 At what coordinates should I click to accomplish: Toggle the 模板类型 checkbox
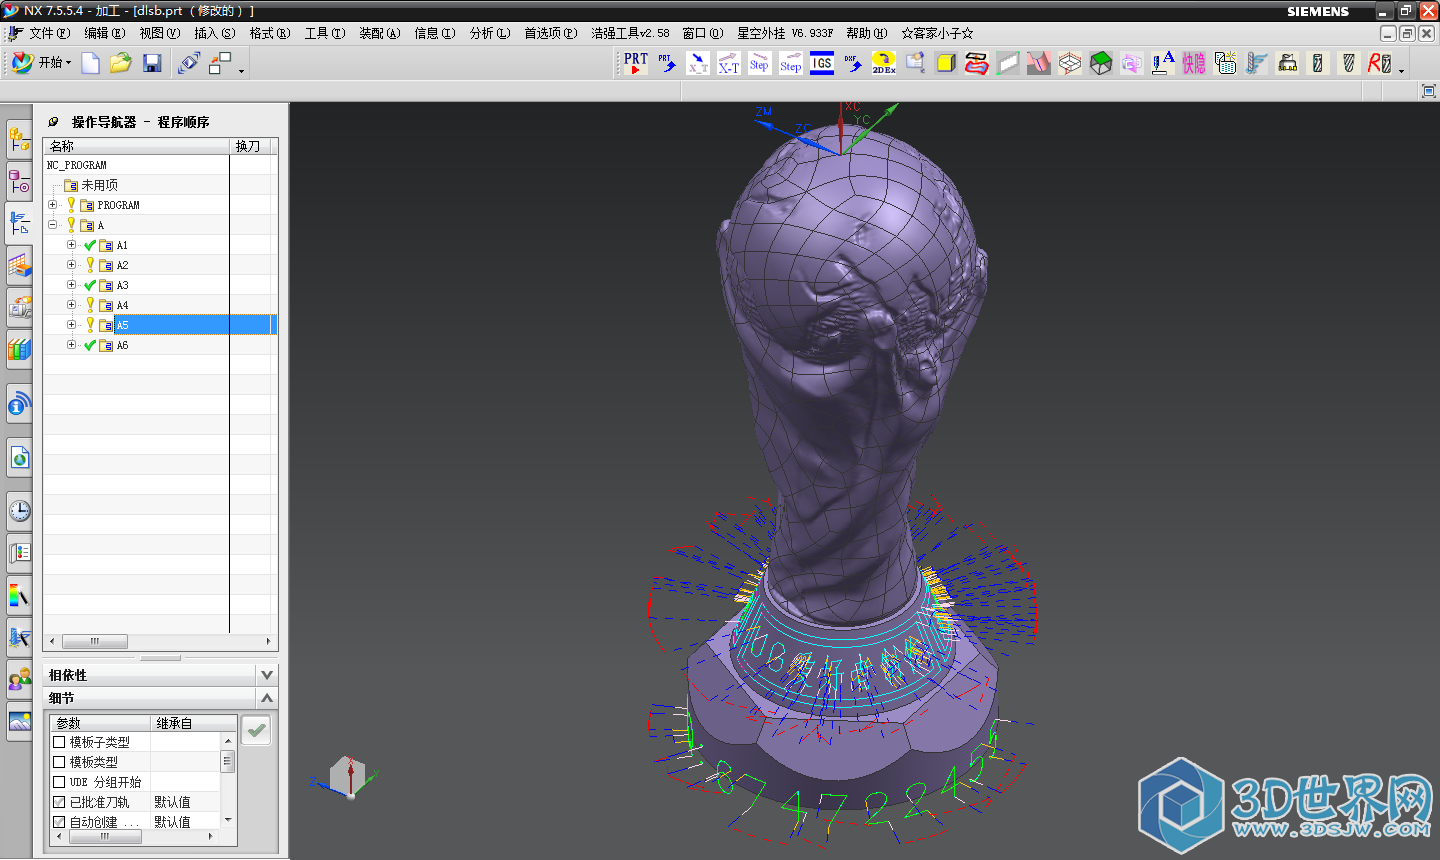pyautogui.click(x=59, y=762)
